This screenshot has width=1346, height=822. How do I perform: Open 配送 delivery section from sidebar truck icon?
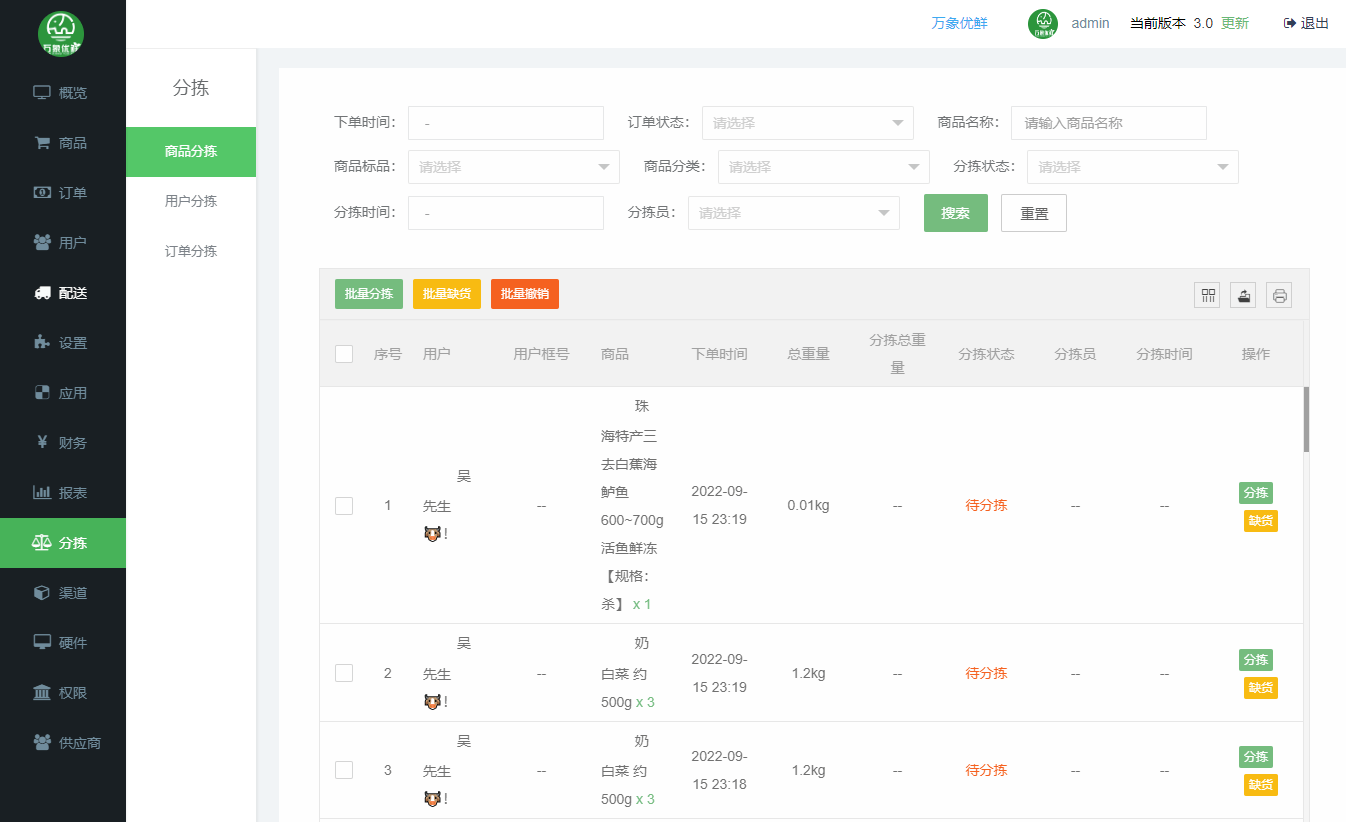pos(42,293)
